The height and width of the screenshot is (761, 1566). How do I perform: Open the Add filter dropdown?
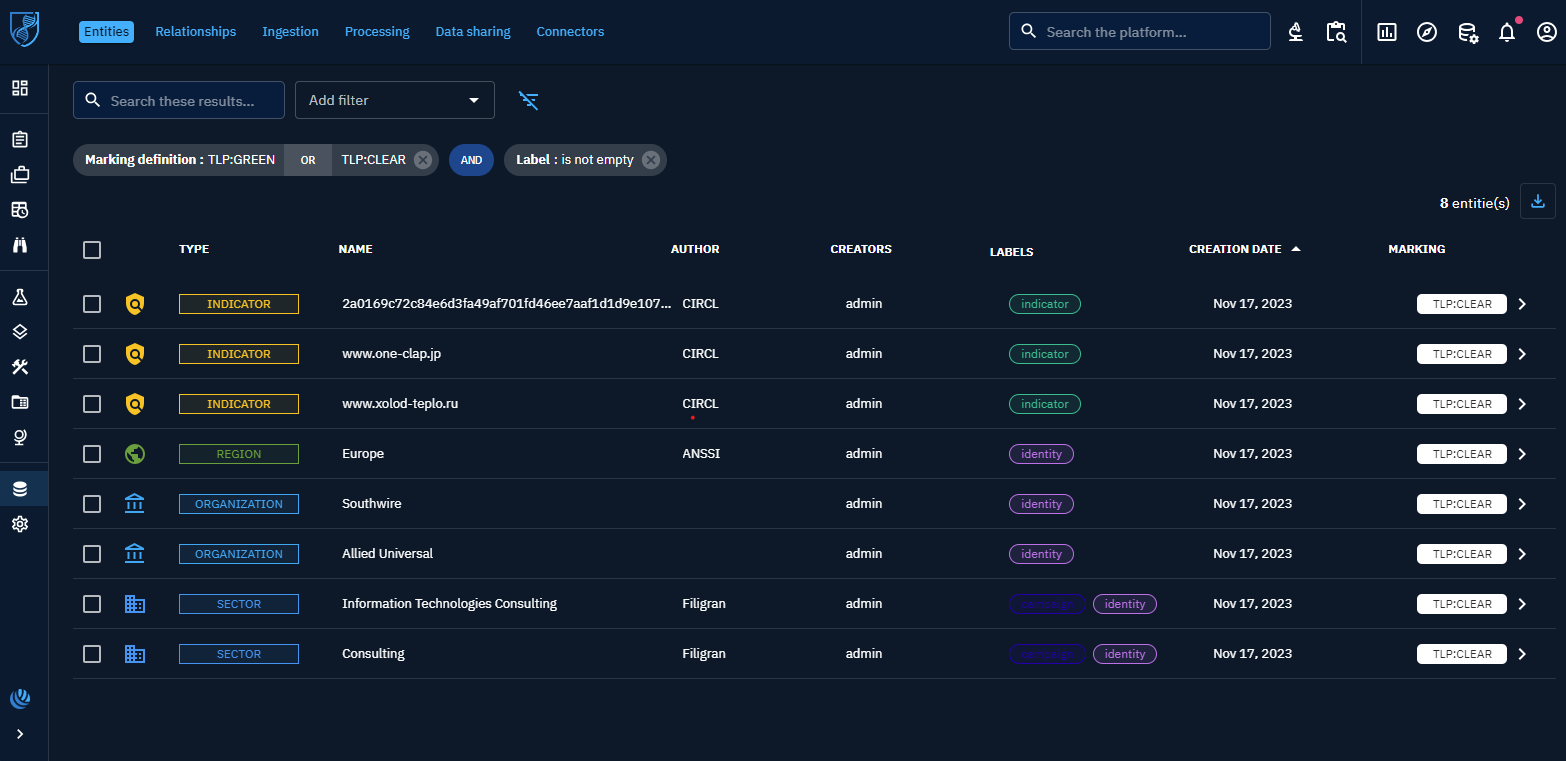[394, 100]
